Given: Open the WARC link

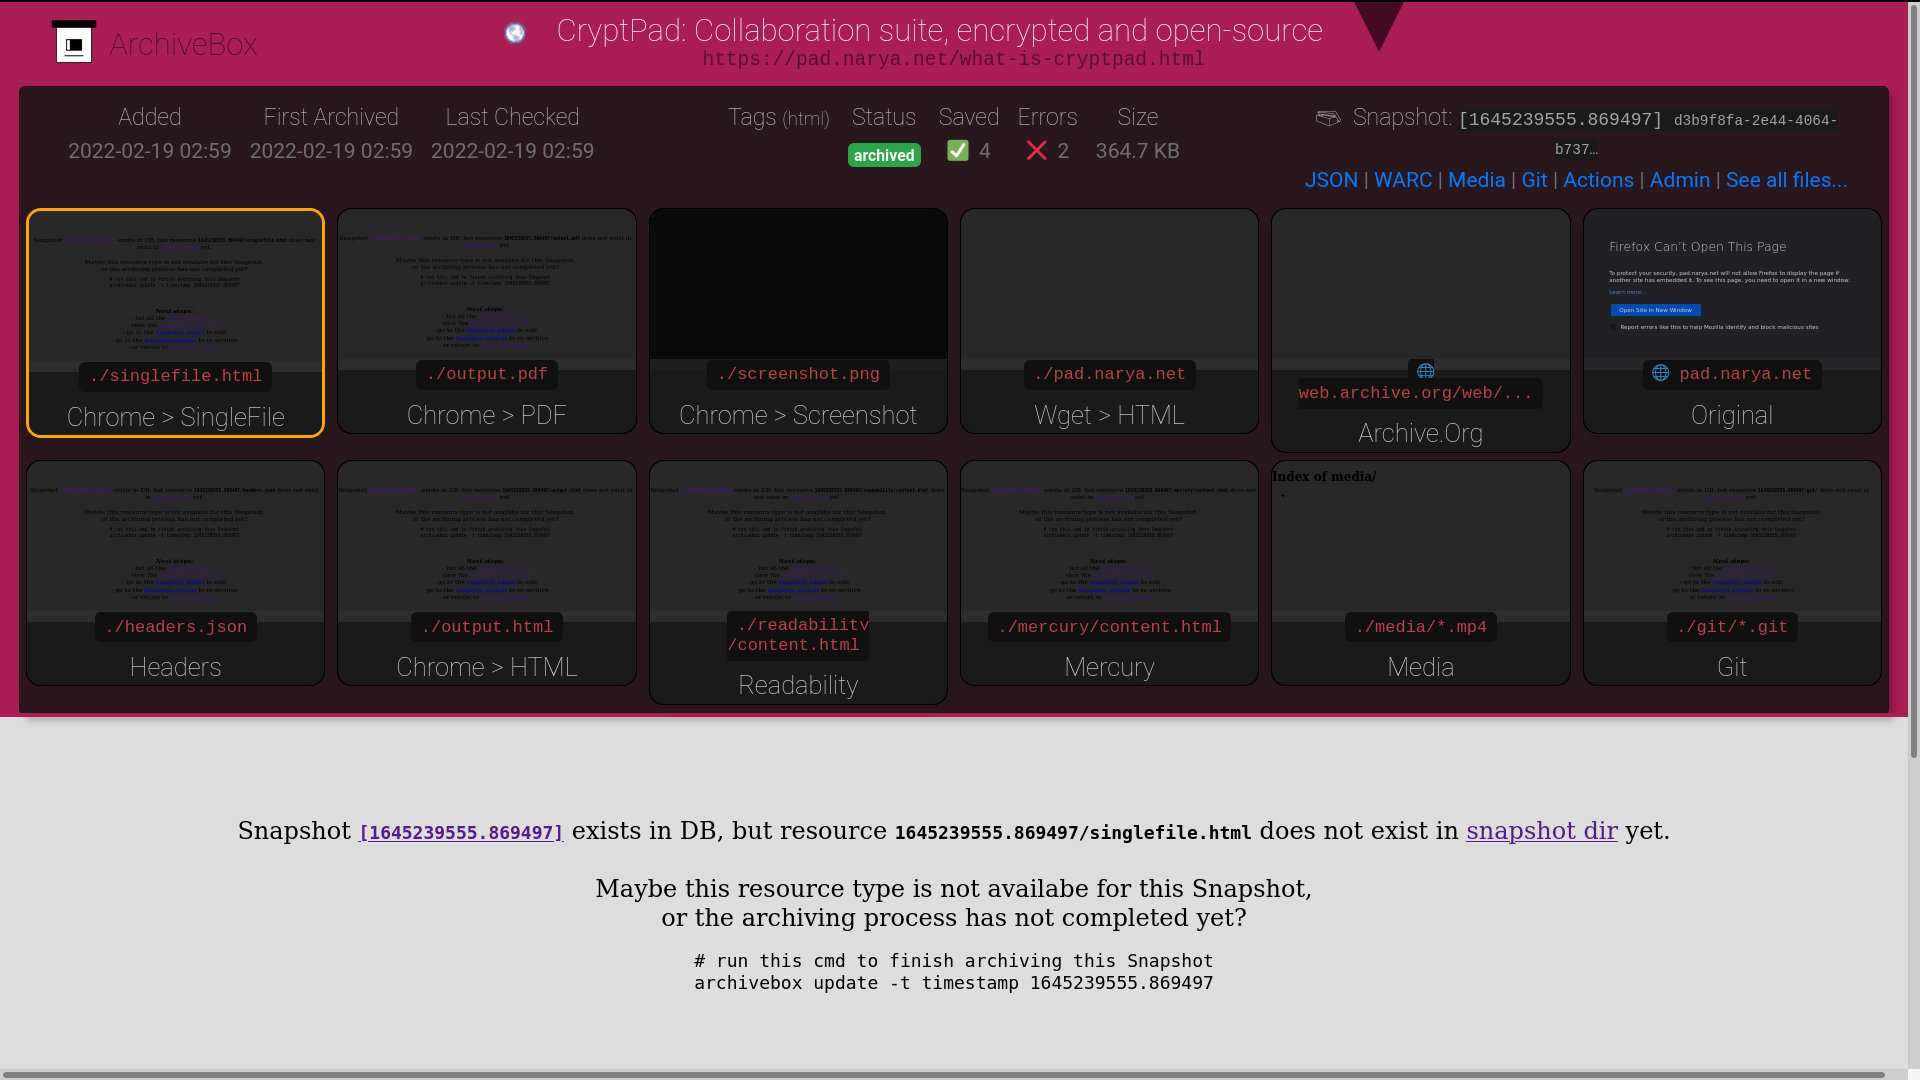Looking at the screenshot, I should 1403,180.
